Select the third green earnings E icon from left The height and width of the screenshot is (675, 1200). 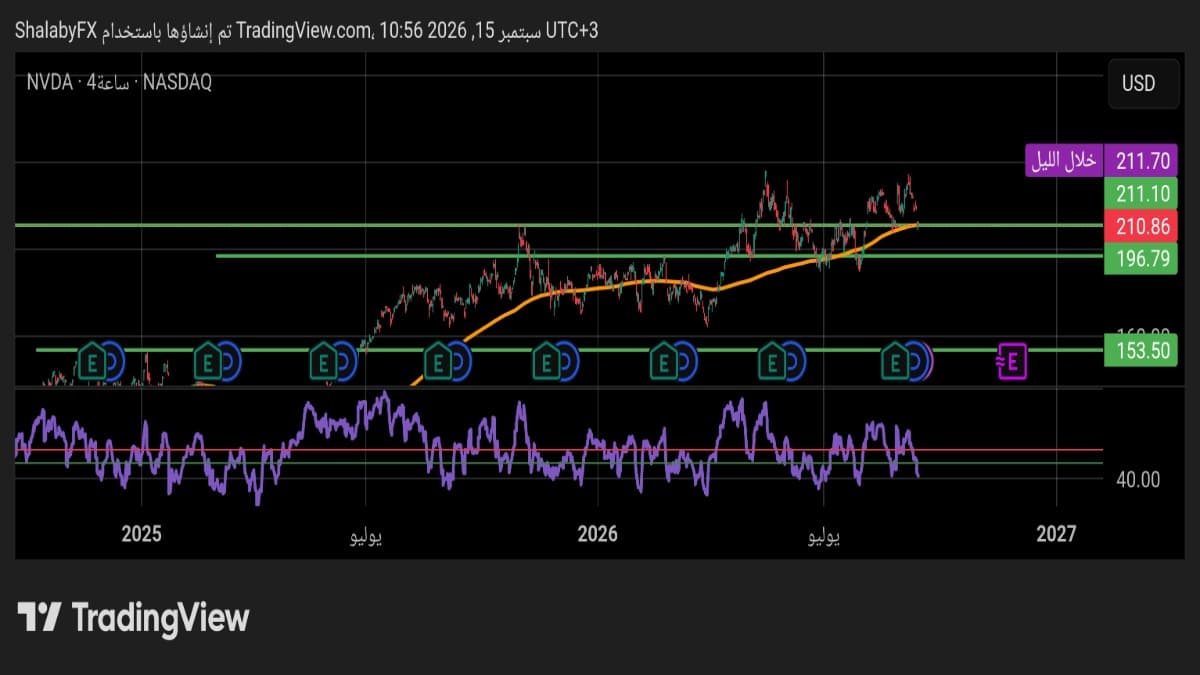(322, 360)
